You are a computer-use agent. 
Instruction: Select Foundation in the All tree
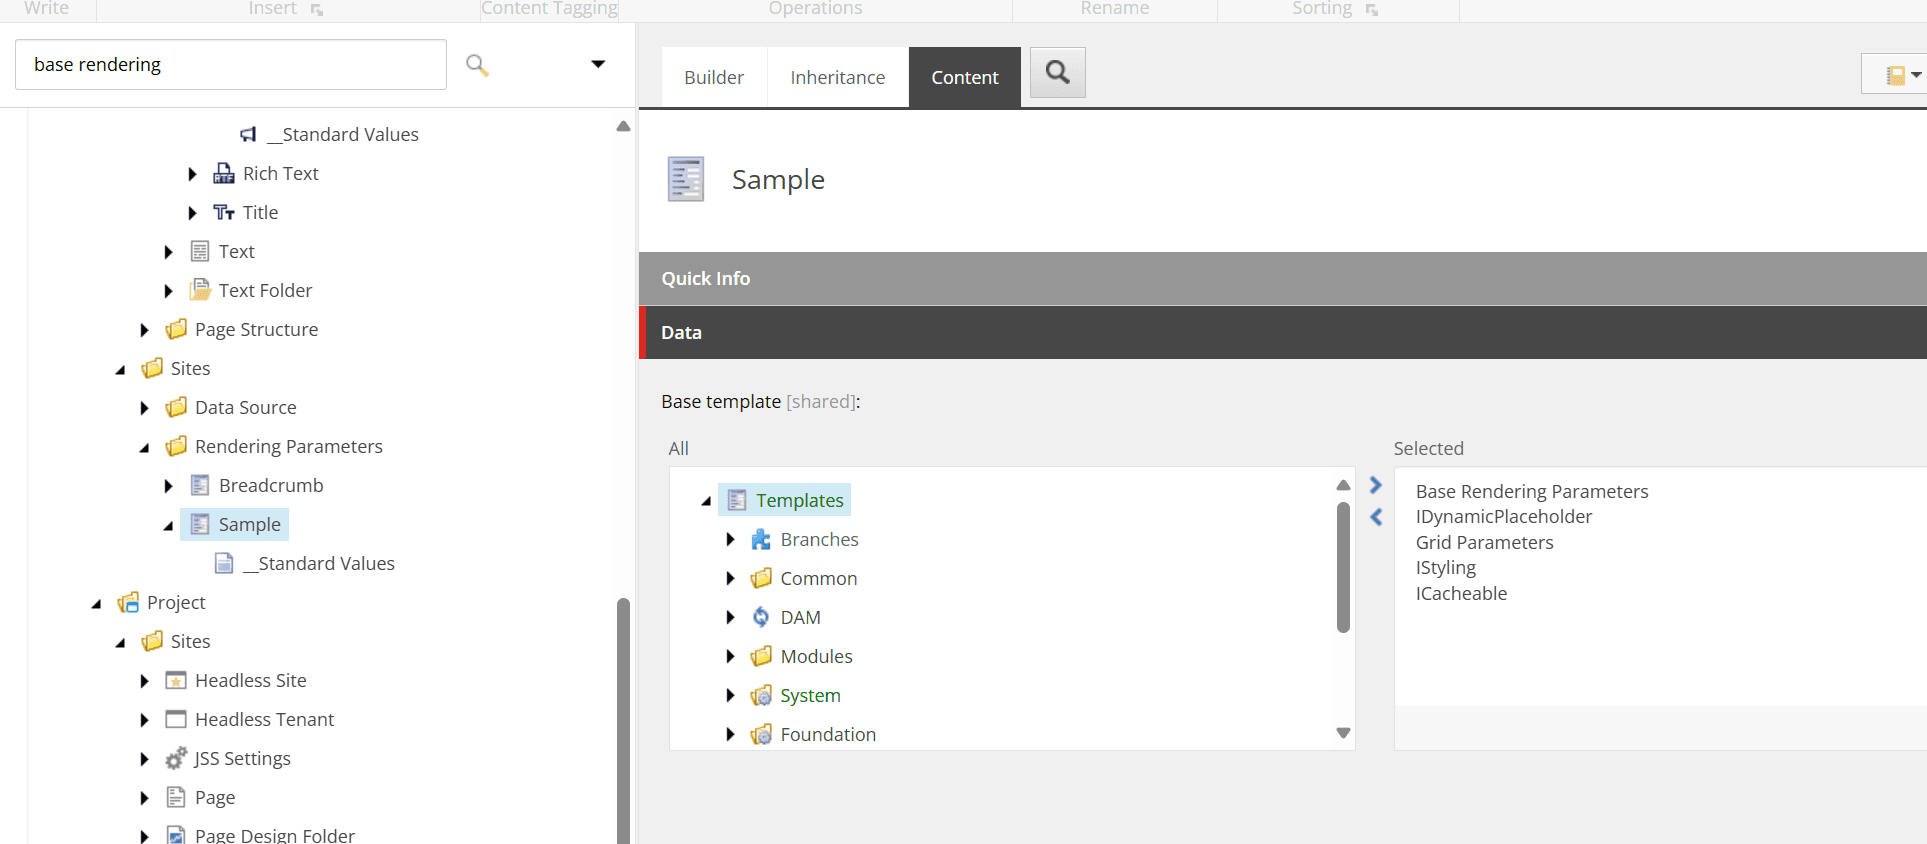click(828, 734)
